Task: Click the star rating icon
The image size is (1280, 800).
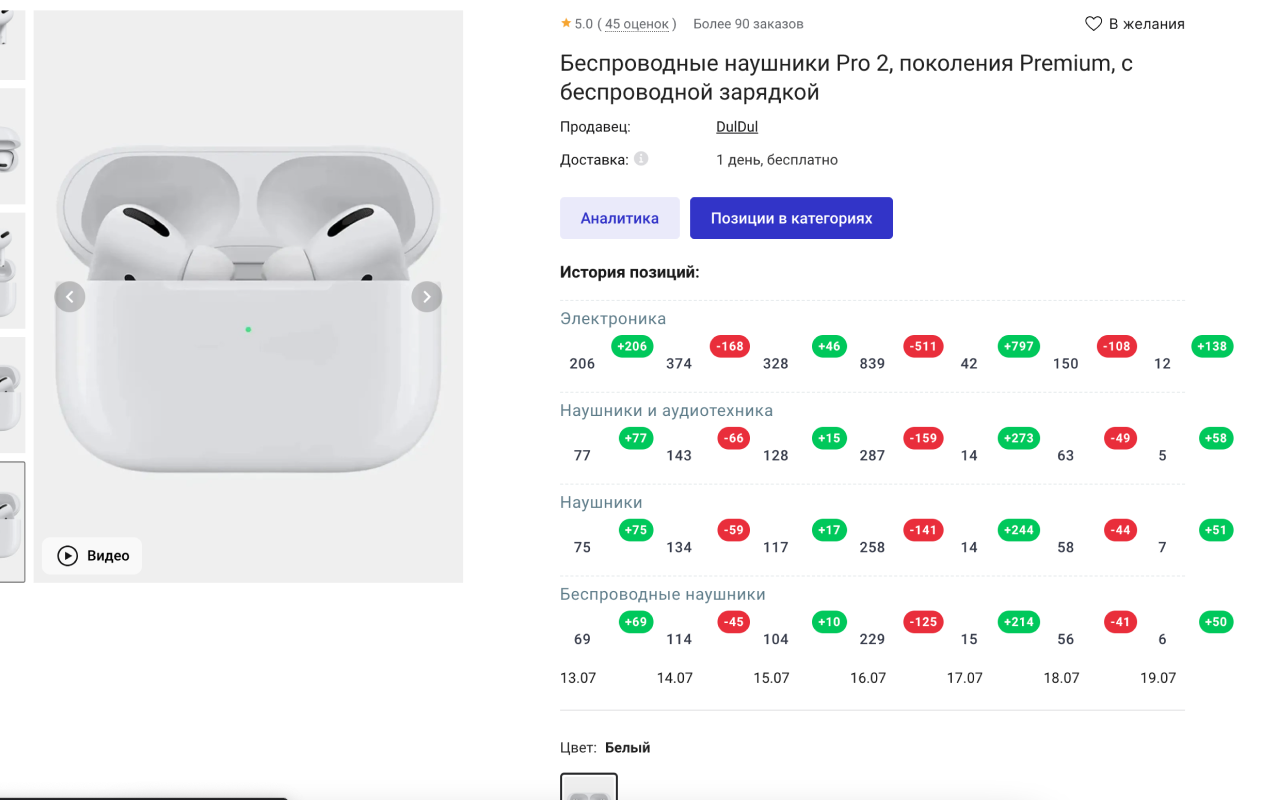Action: pyautogui.click(x=567, y=23)
